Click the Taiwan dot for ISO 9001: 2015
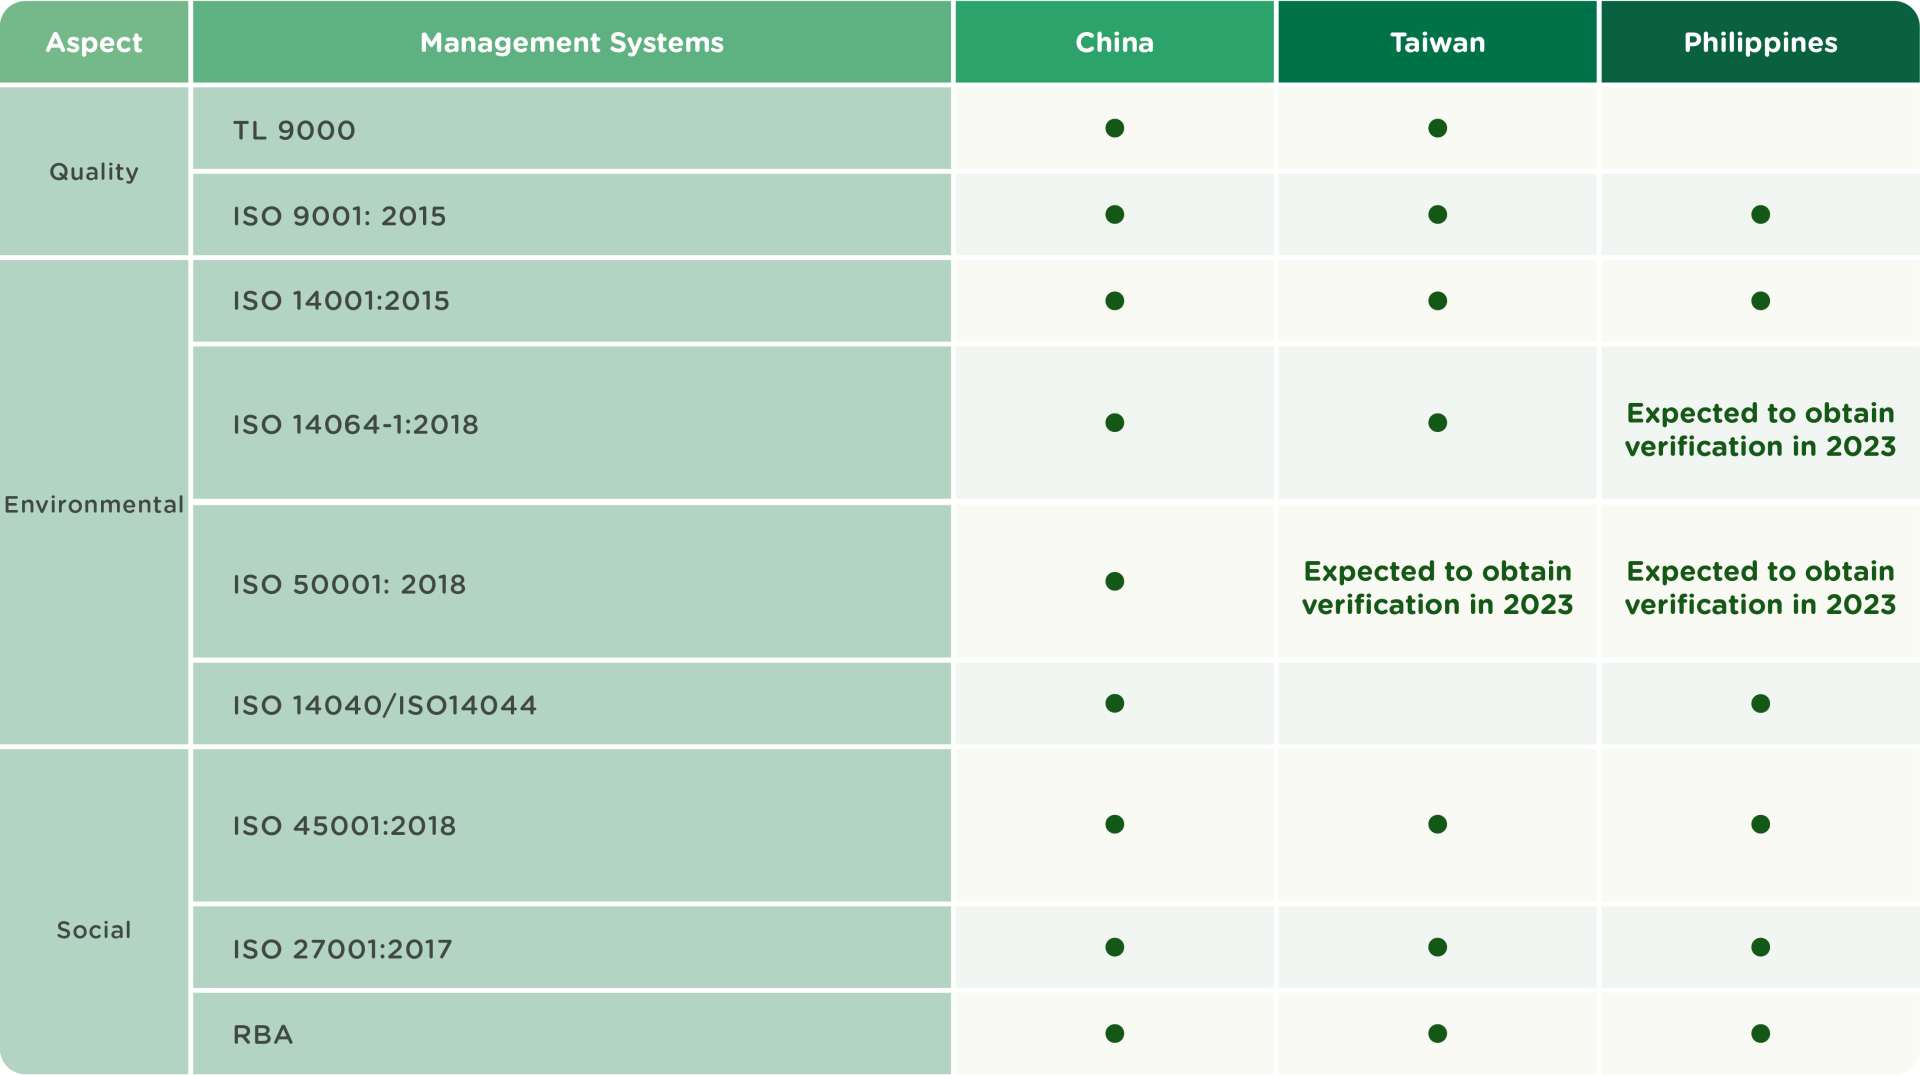This screenshot has width=1920, height=1075. point(1437,215)
